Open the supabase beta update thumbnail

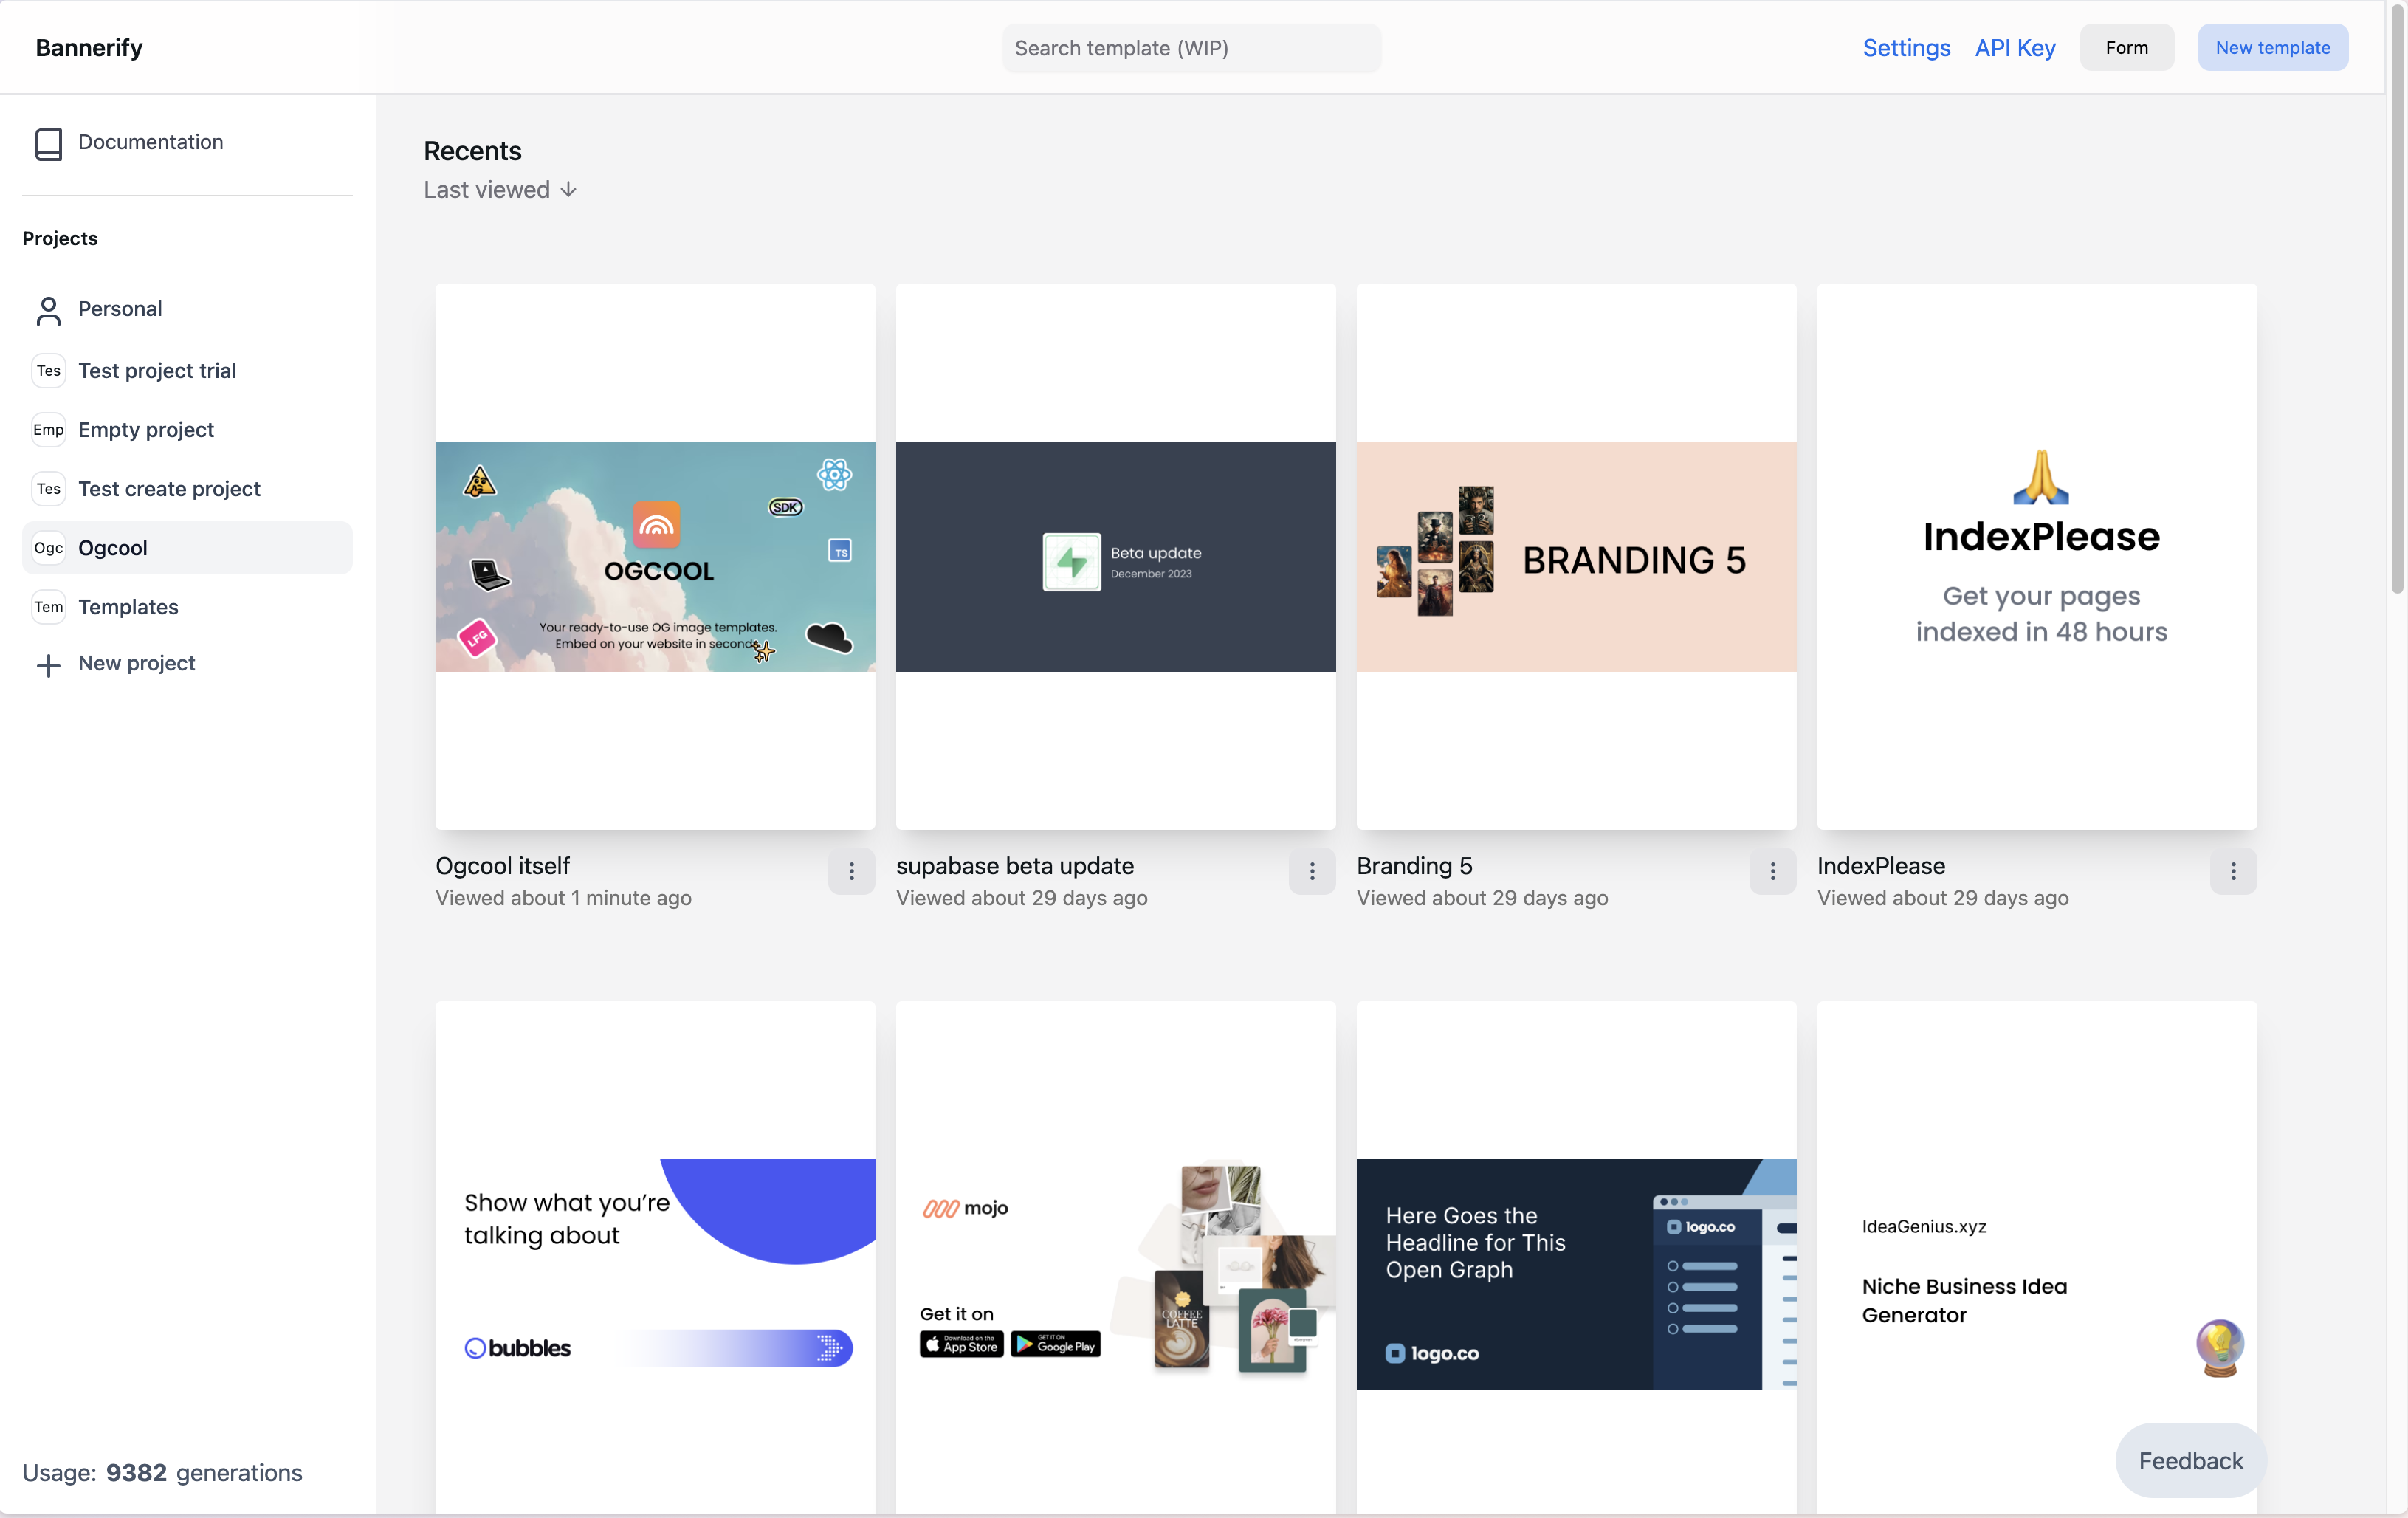1115,557
